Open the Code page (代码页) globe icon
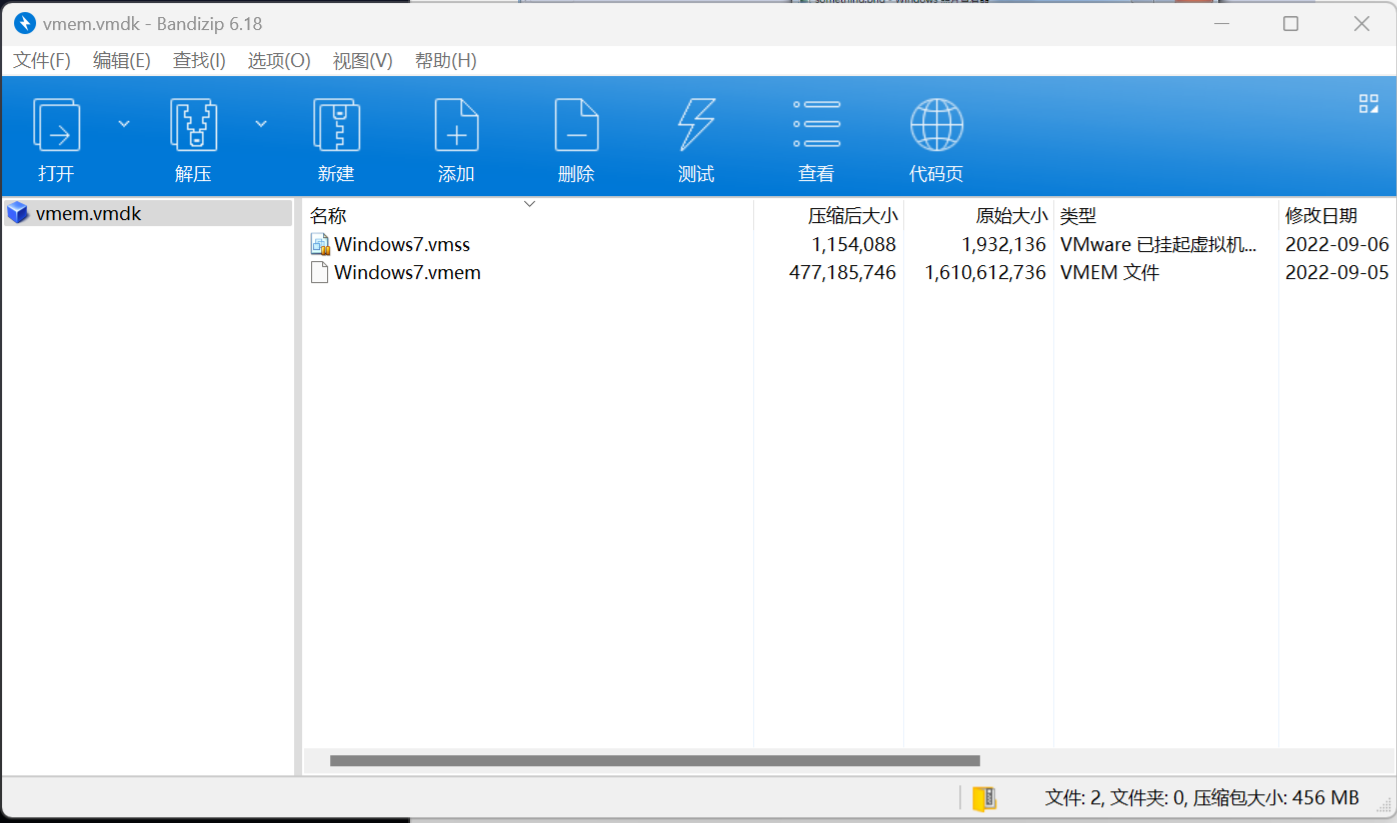 [936, 125]
